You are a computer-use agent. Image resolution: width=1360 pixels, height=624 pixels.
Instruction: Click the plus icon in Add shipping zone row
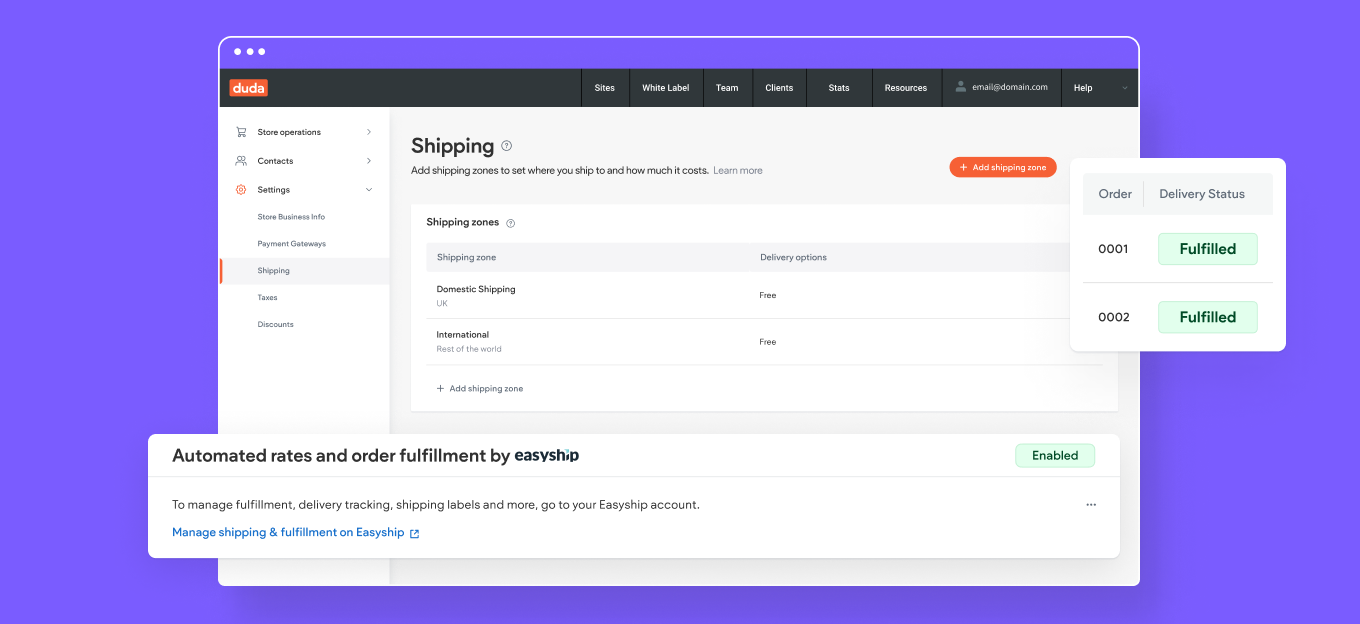pyautogui.click(x=440, y=388)
